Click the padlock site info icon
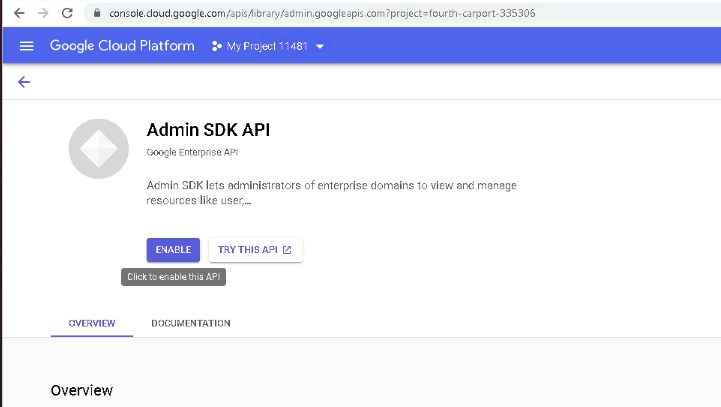This screenshot has height=407, width=721. coord(97,13)
